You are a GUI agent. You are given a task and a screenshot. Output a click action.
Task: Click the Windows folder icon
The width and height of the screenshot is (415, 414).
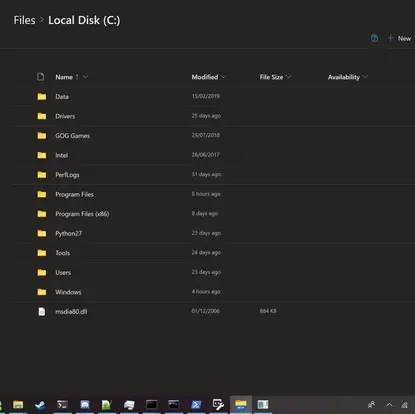click(42, 292)
